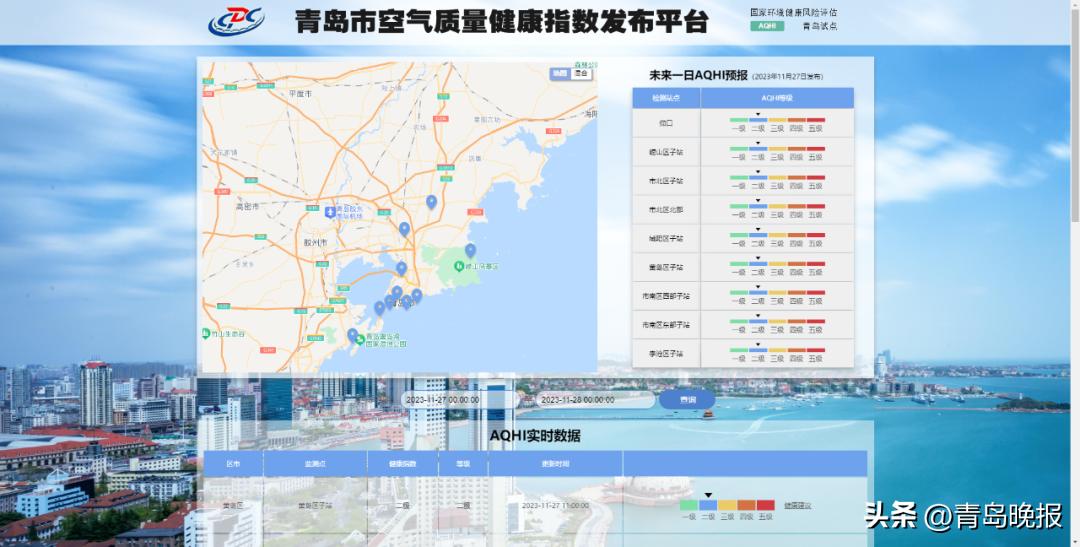
Task: Click the 市北区子站 station name cell
Action: [x=667, y=181]
